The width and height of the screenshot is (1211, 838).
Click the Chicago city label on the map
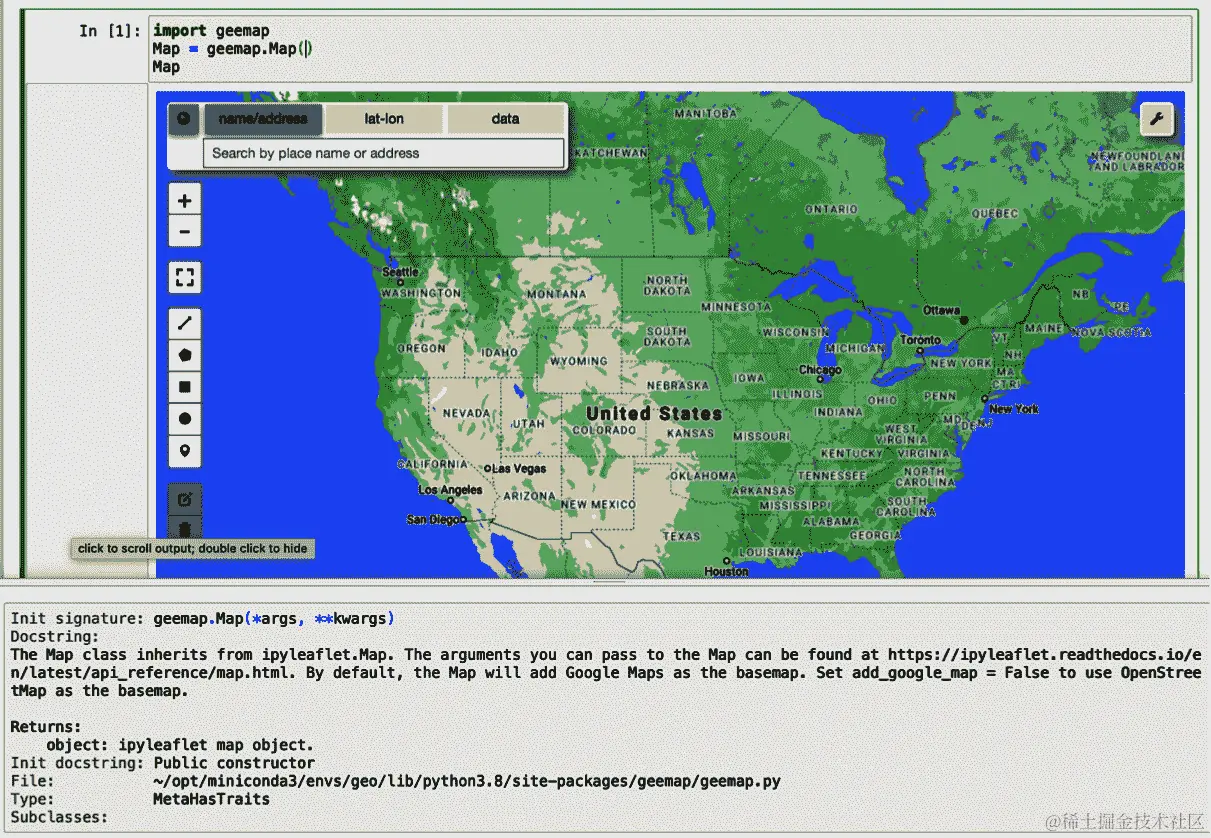(820, 371)
